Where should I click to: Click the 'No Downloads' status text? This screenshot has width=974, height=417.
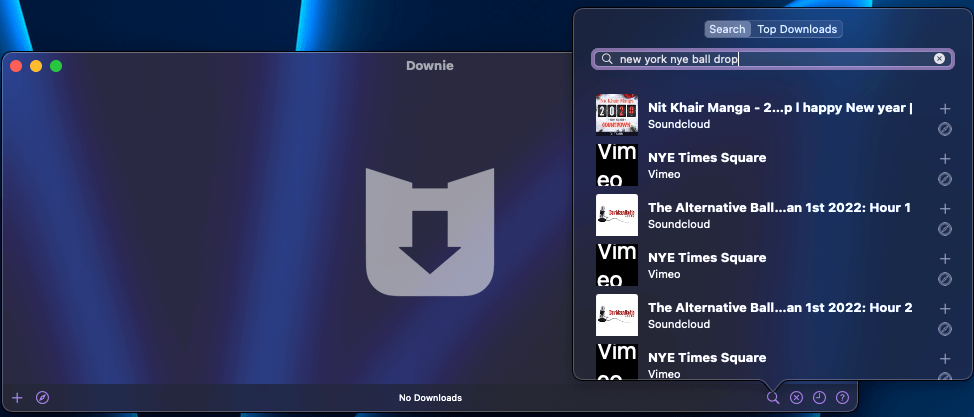[x=430, y=398]
